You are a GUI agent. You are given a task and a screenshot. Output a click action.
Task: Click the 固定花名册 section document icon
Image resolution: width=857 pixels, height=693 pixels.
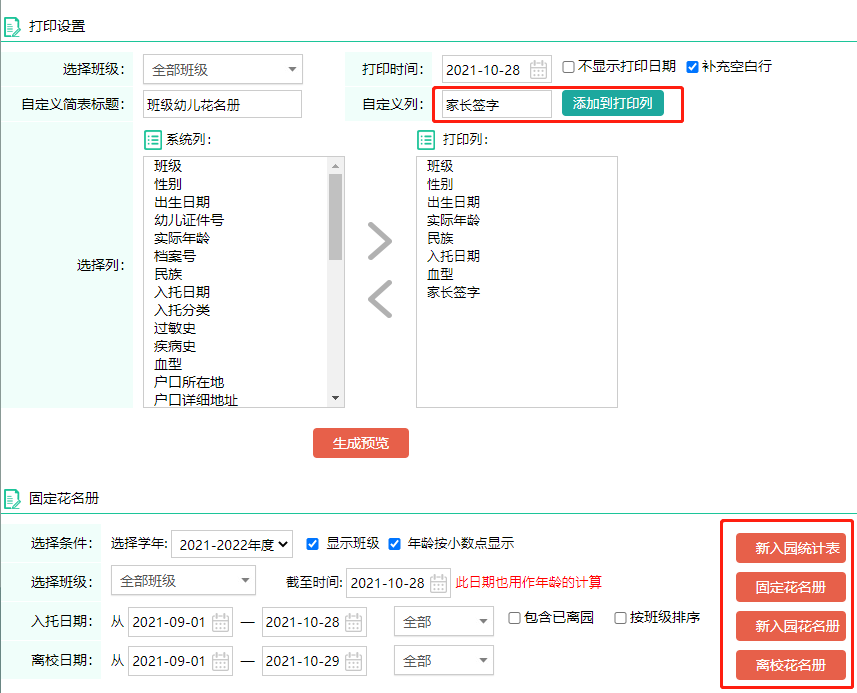tap(12, 499)
